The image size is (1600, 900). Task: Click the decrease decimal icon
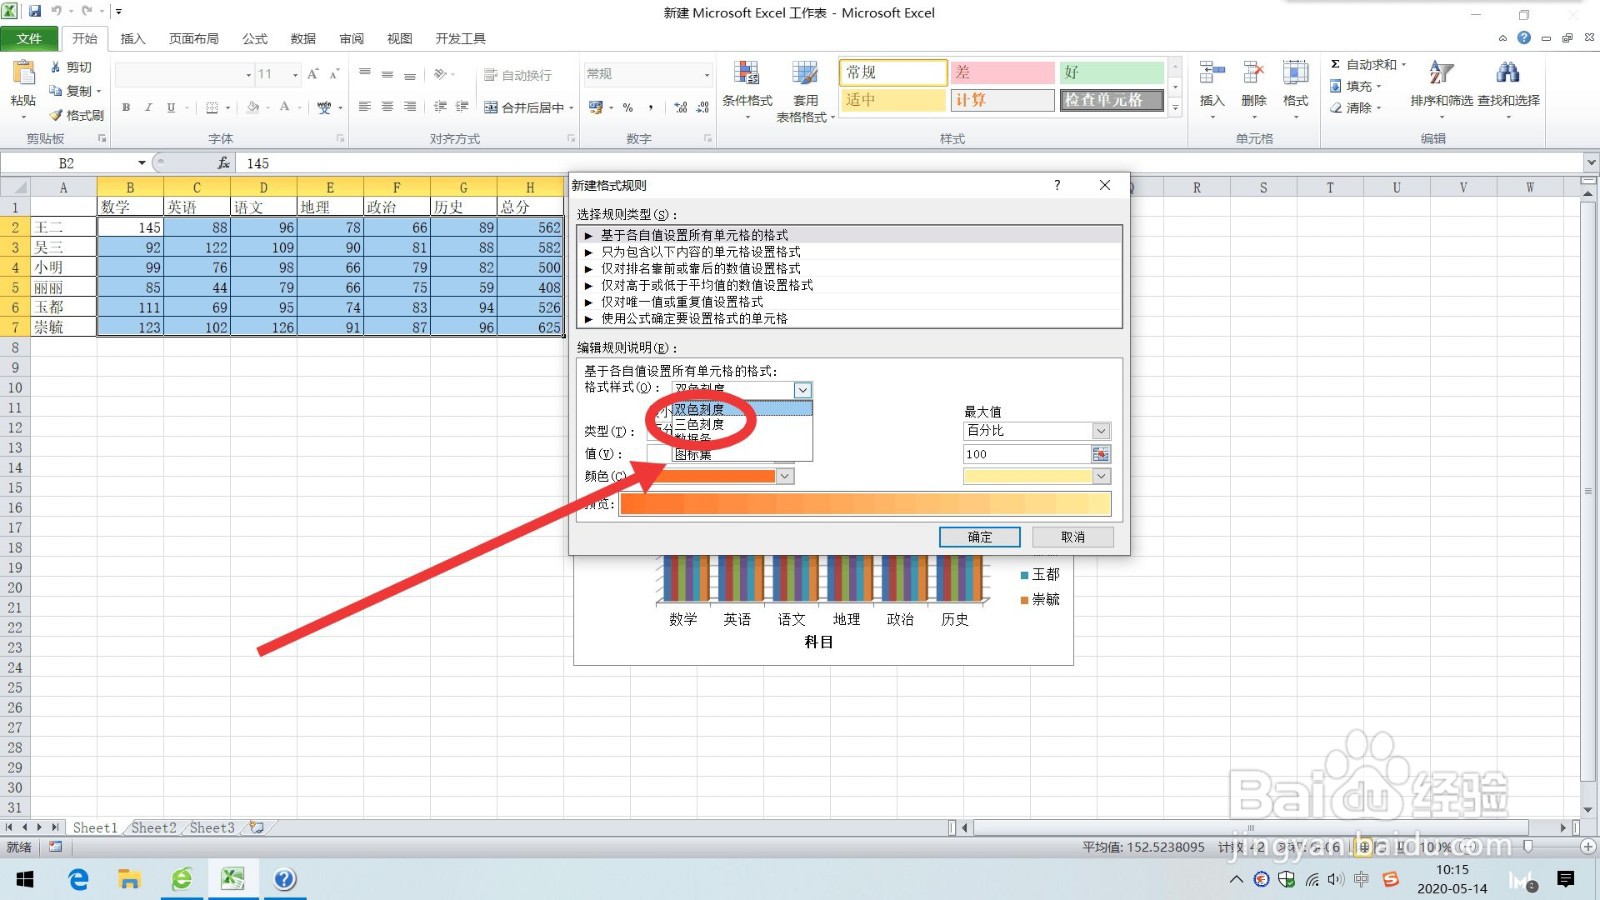[x=703, y=107]
